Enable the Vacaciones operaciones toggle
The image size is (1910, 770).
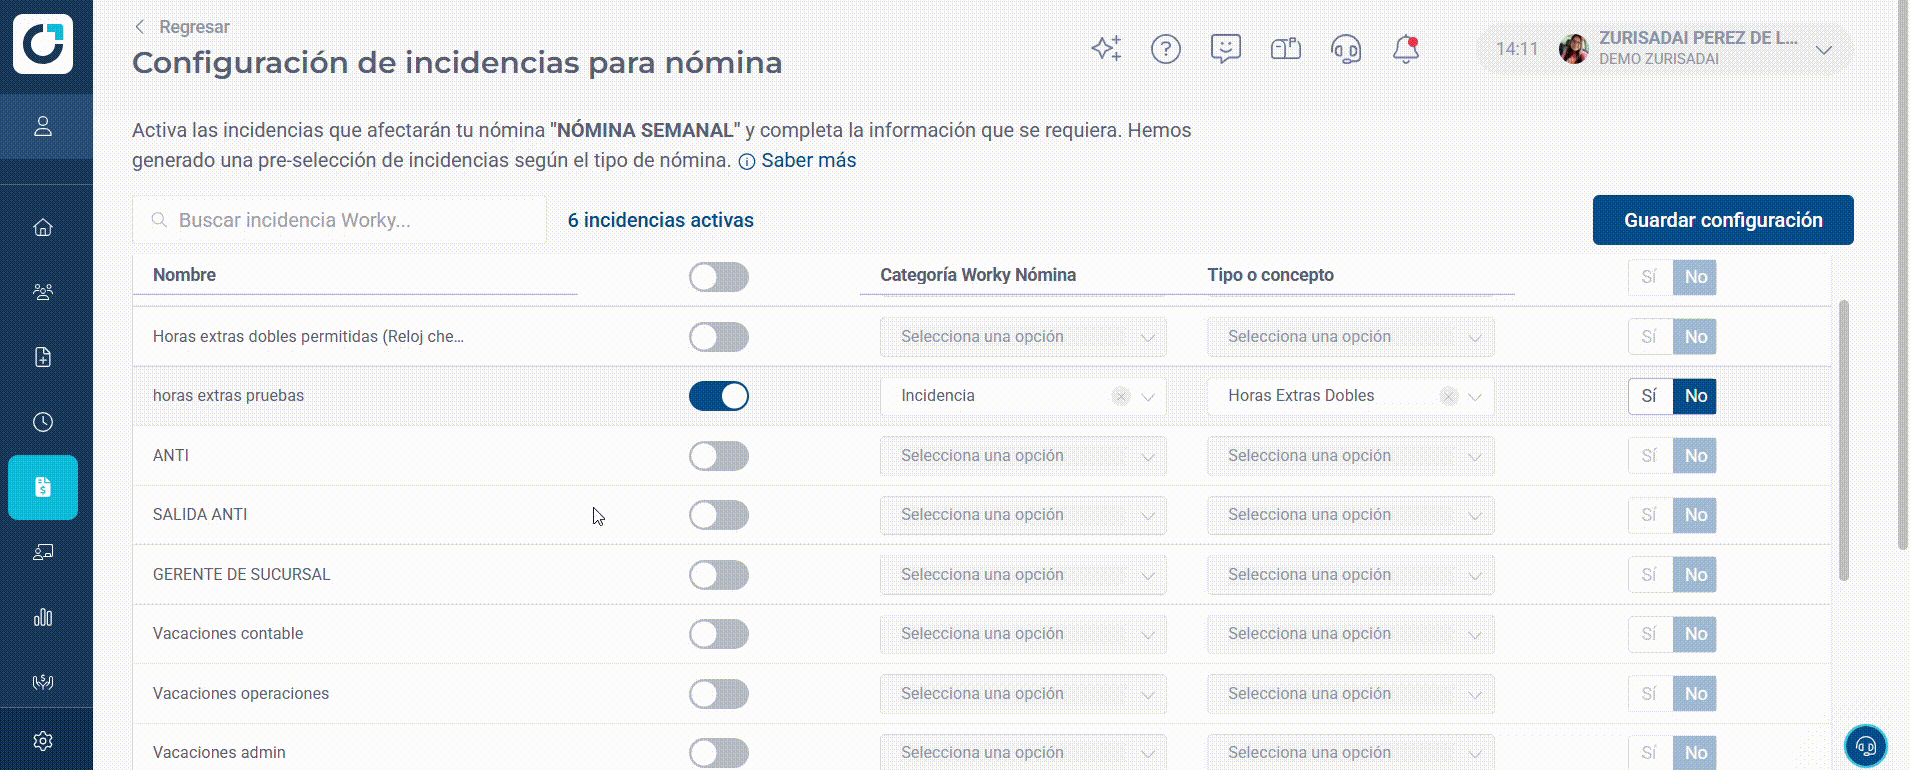(x=719, y=694)
